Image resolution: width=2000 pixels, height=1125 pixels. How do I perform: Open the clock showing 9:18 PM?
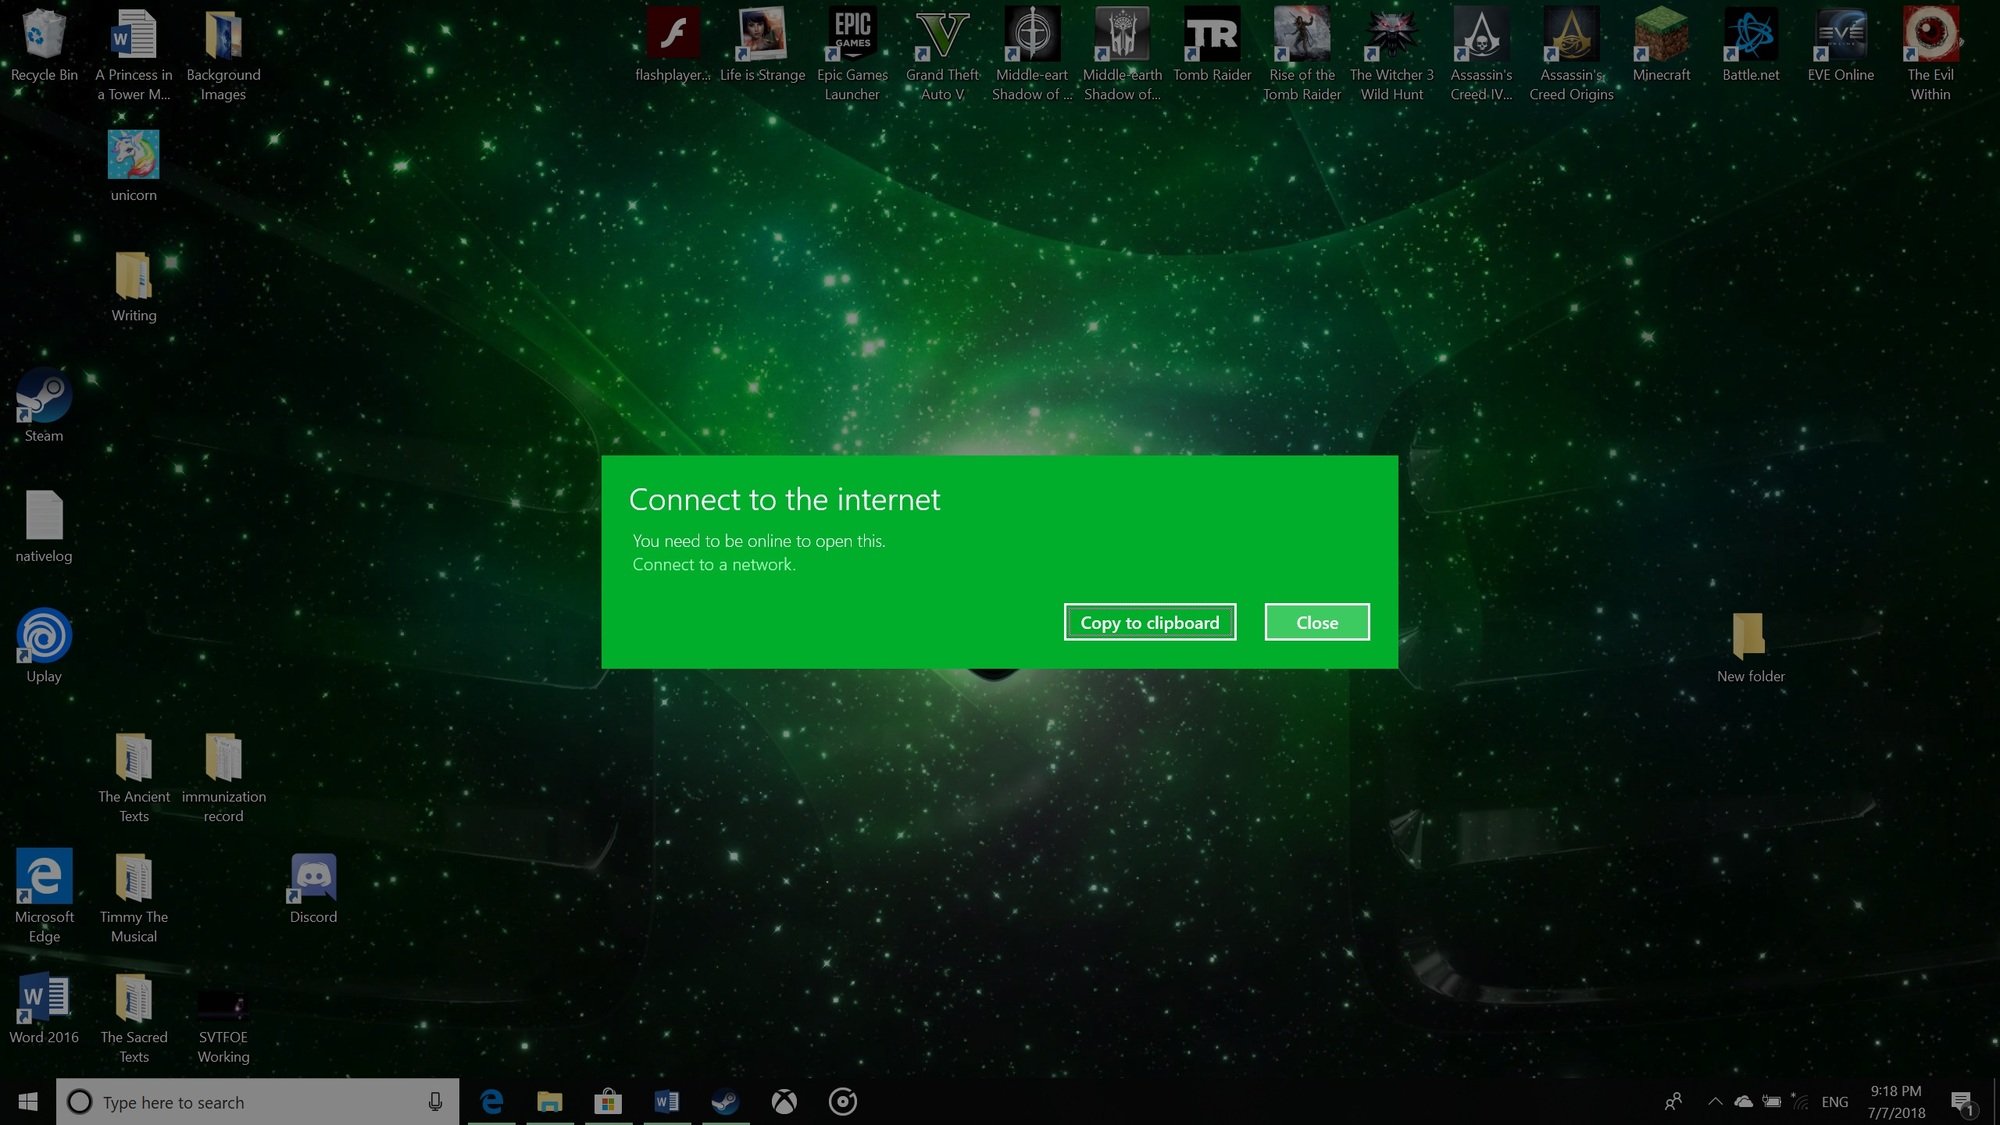pos(1896,1101)
